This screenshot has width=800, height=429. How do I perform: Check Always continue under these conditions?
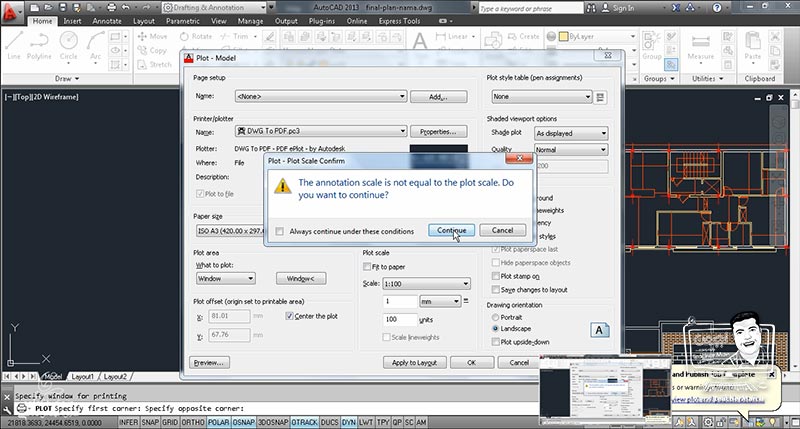tap(280, 232)
